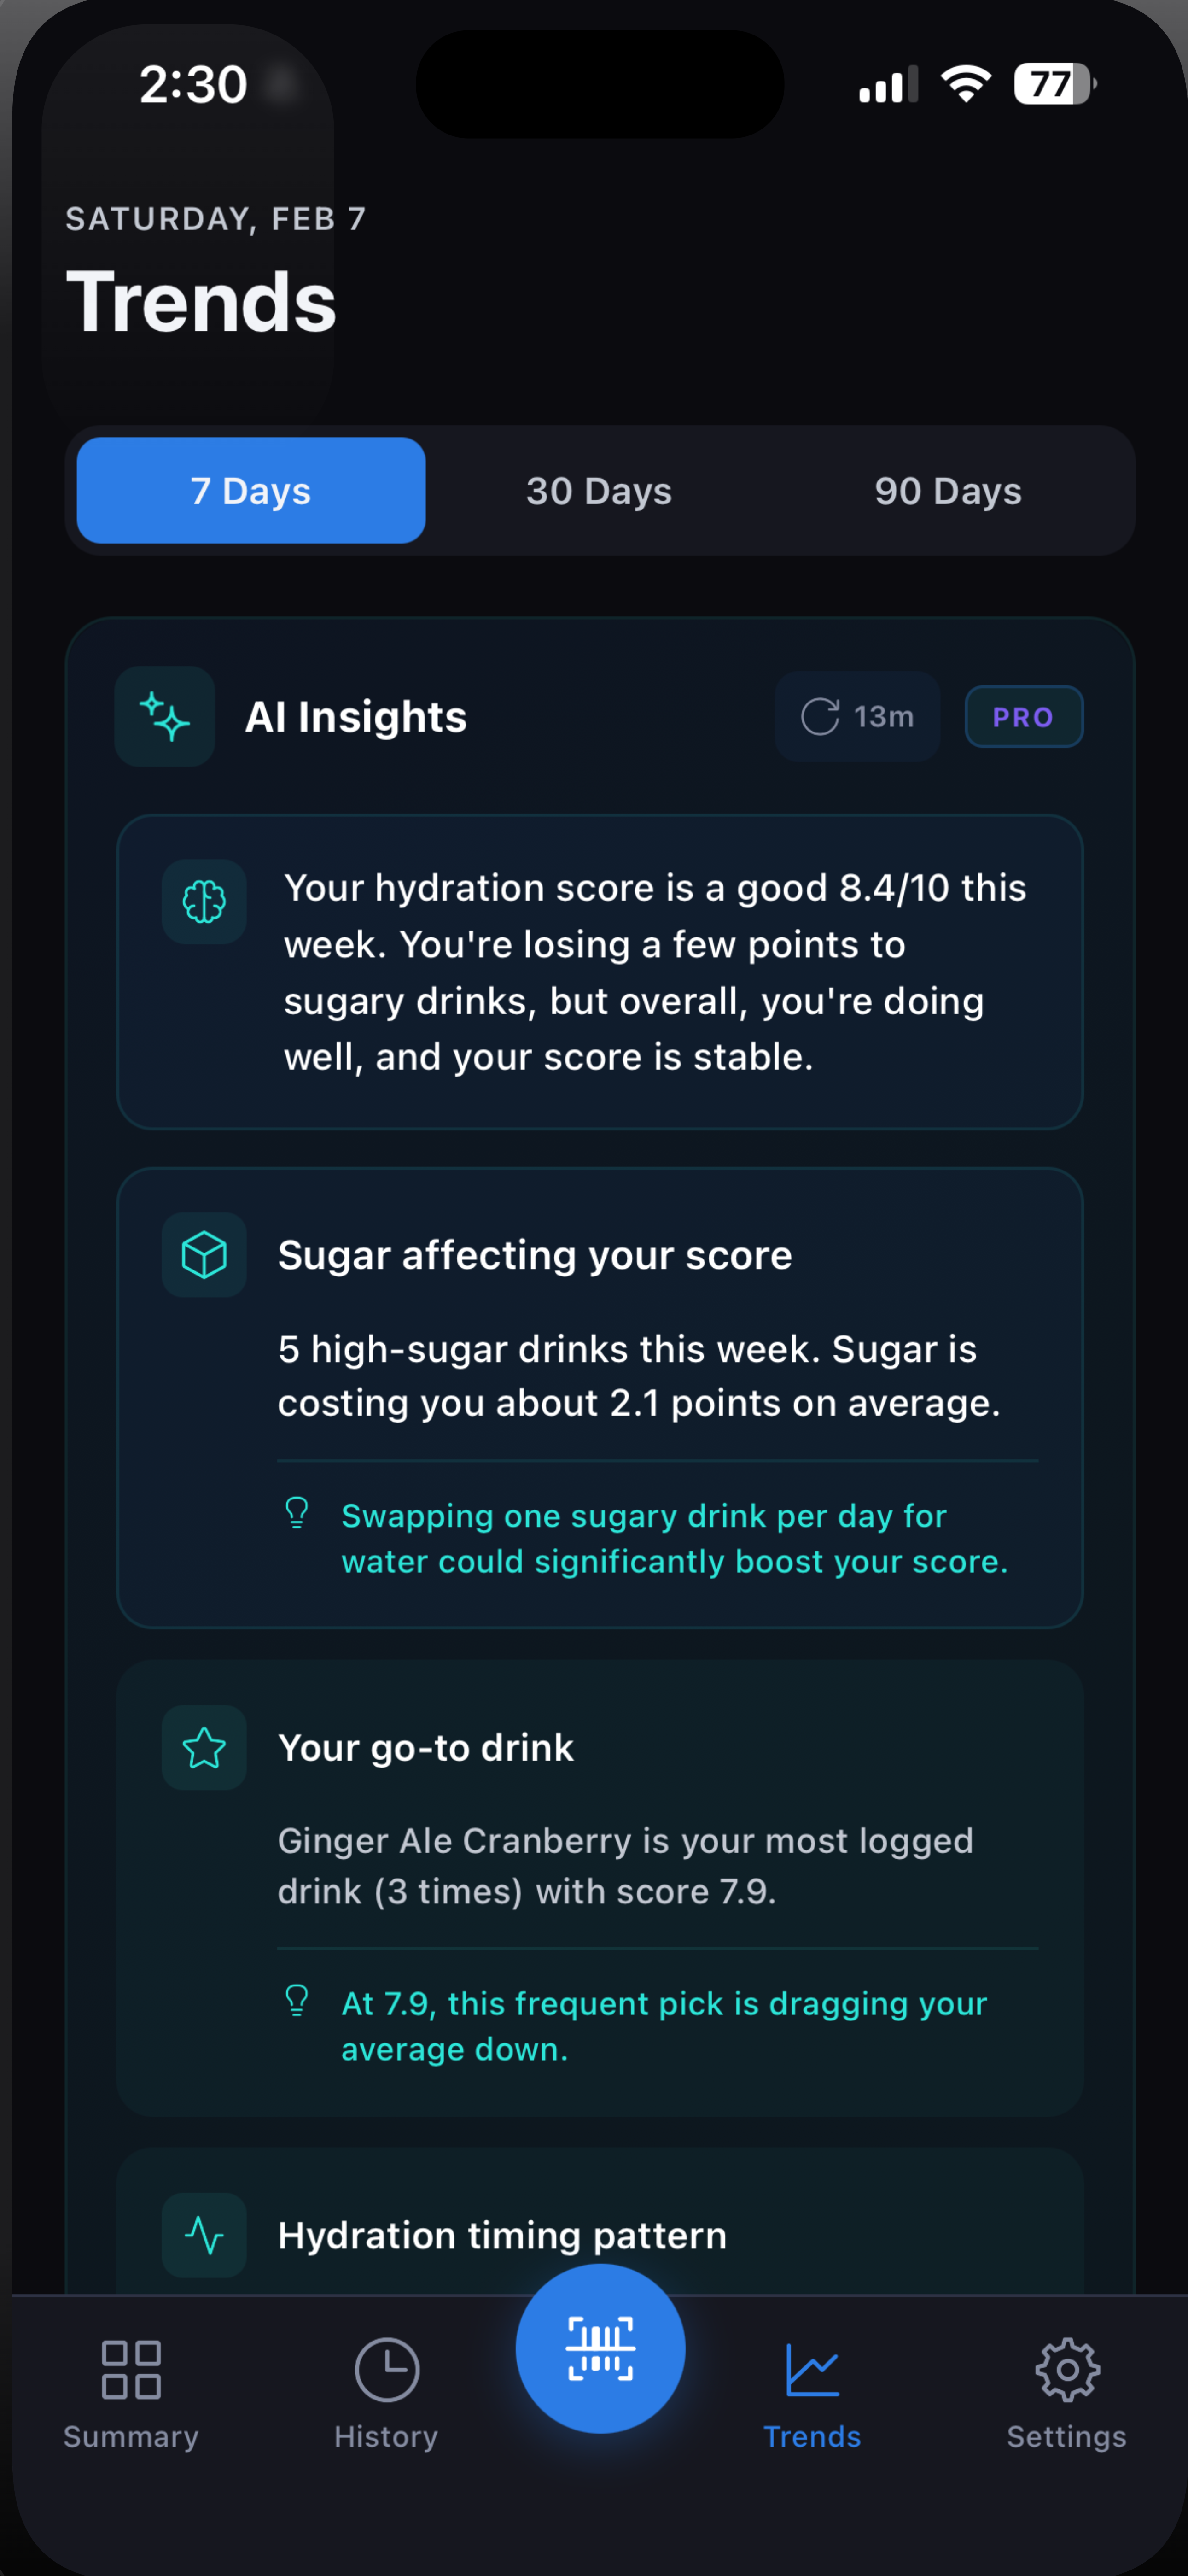The width and height of the screenshot is (1188, 2576).
Task: Click the lightbulb icon in sugar tip
Action: point(297,1515)
